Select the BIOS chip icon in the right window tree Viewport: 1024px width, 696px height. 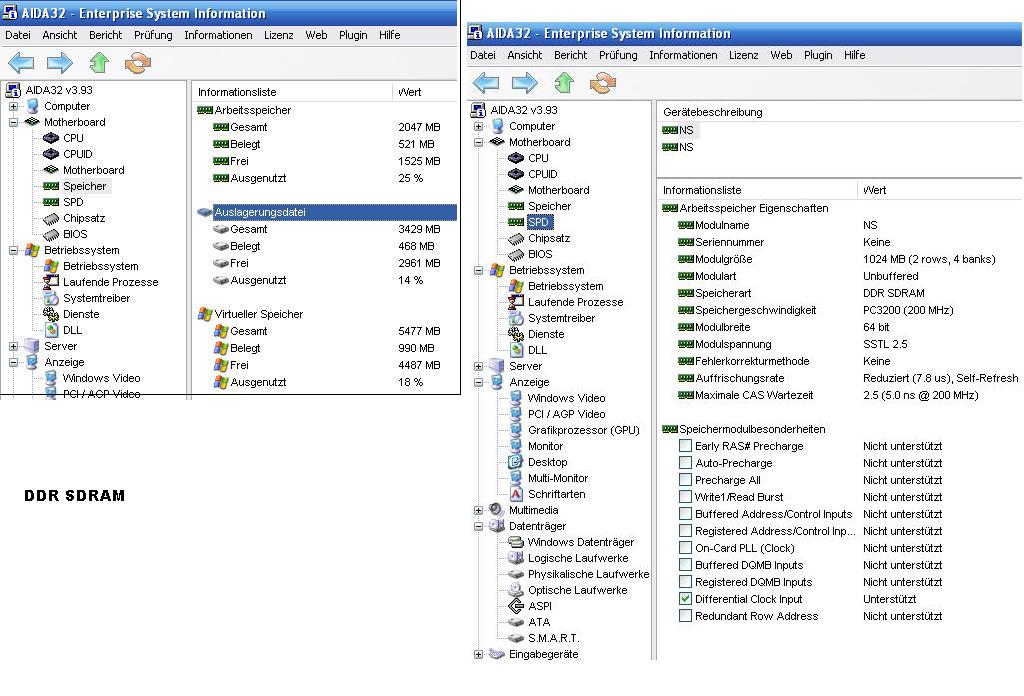[x=516, y=254]
